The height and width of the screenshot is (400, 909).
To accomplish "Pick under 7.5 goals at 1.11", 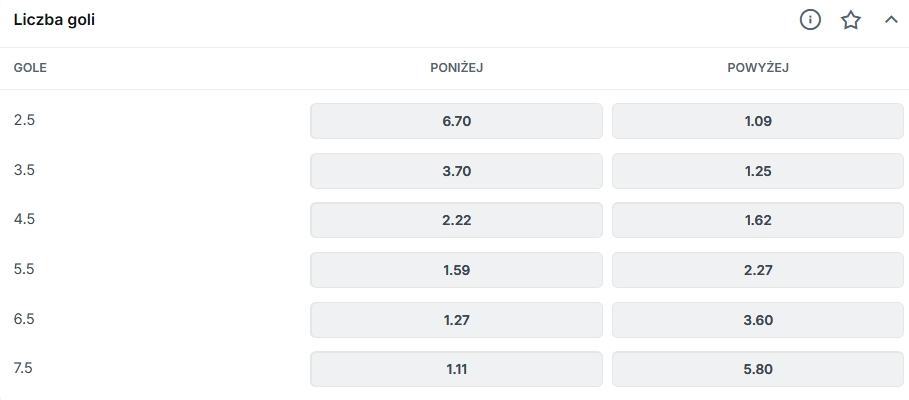I will (456, 369).
